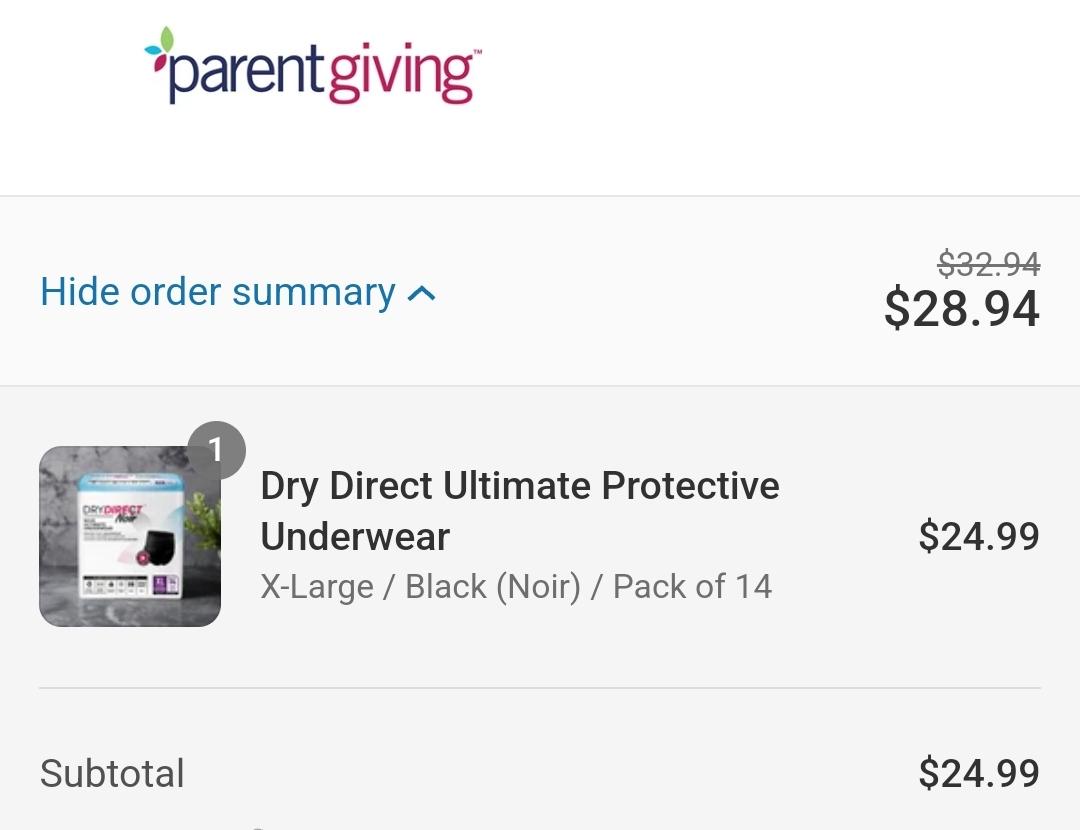This screenshot has width=1080, height=830.
Task: Click the parentgiving logo
Action: (313, 67)
